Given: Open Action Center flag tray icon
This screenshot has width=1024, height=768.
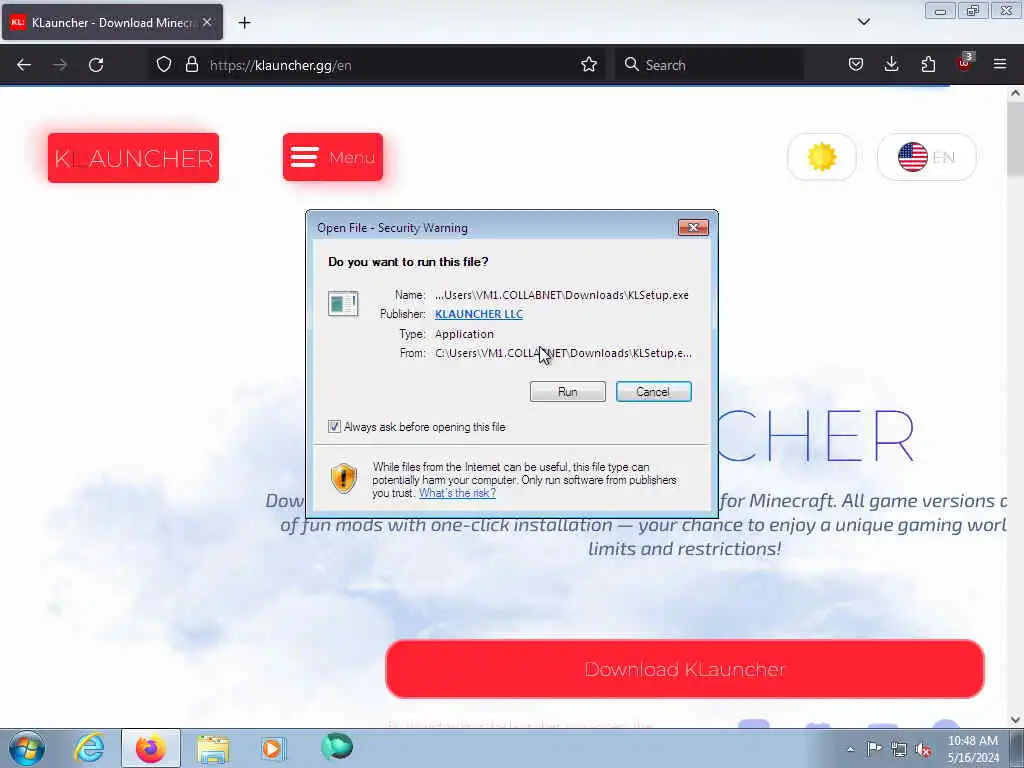Looking at the screenshot, I should [874, 749].
